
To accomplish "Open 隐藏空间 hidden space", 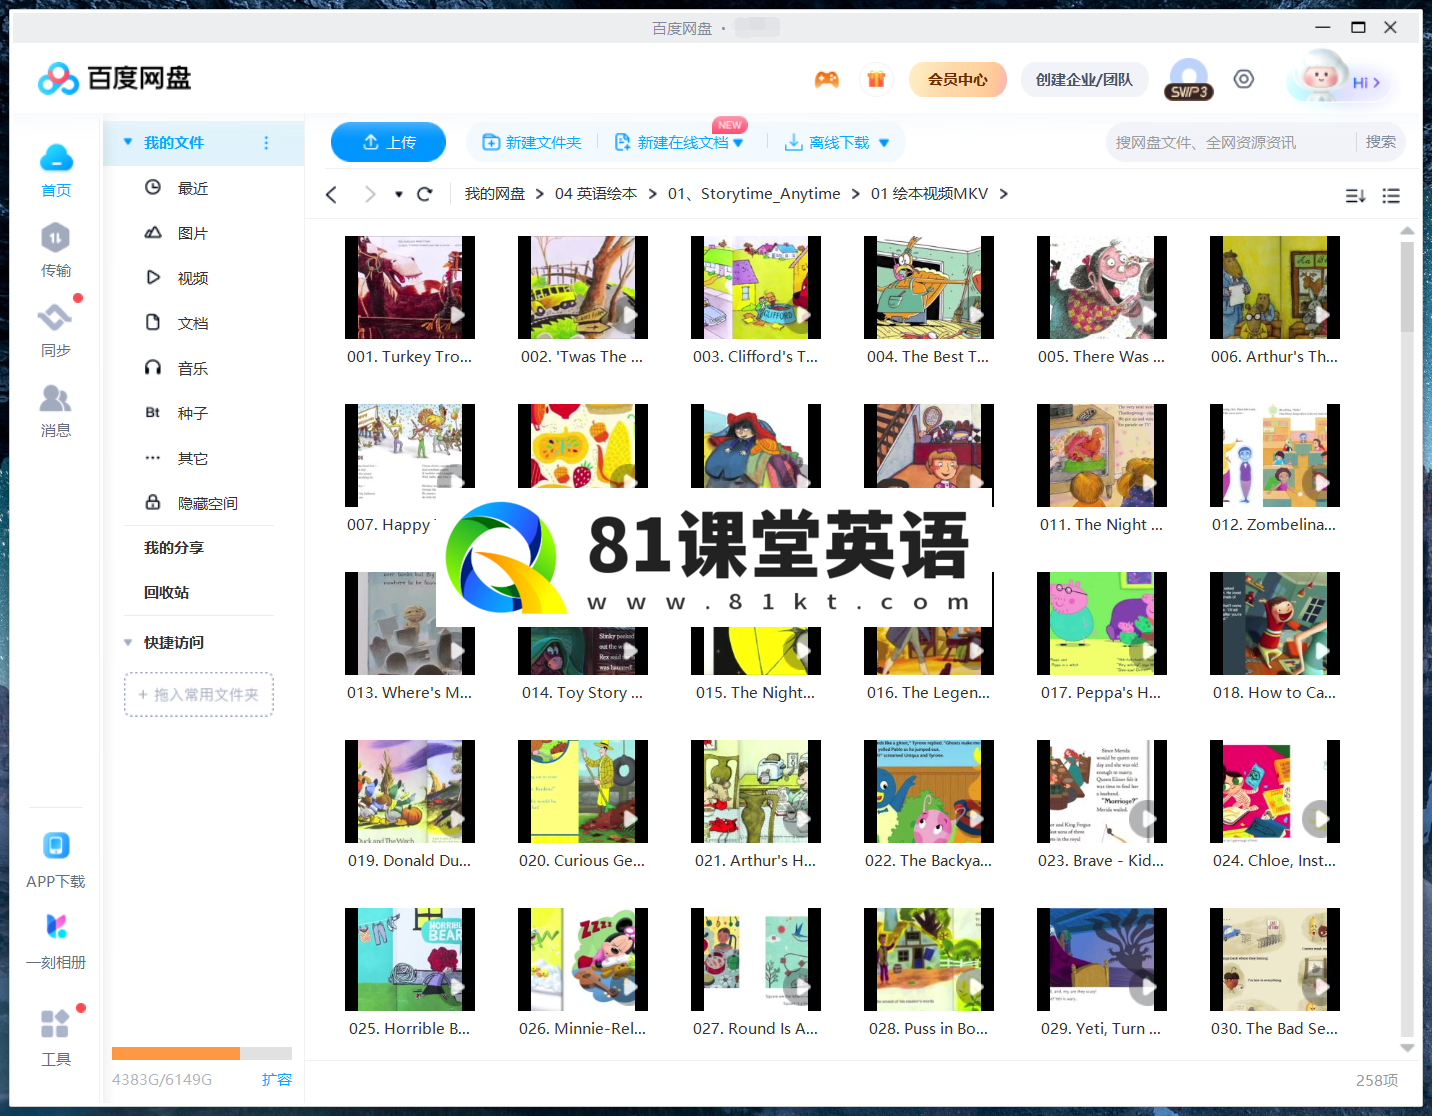I will point(208,503).
